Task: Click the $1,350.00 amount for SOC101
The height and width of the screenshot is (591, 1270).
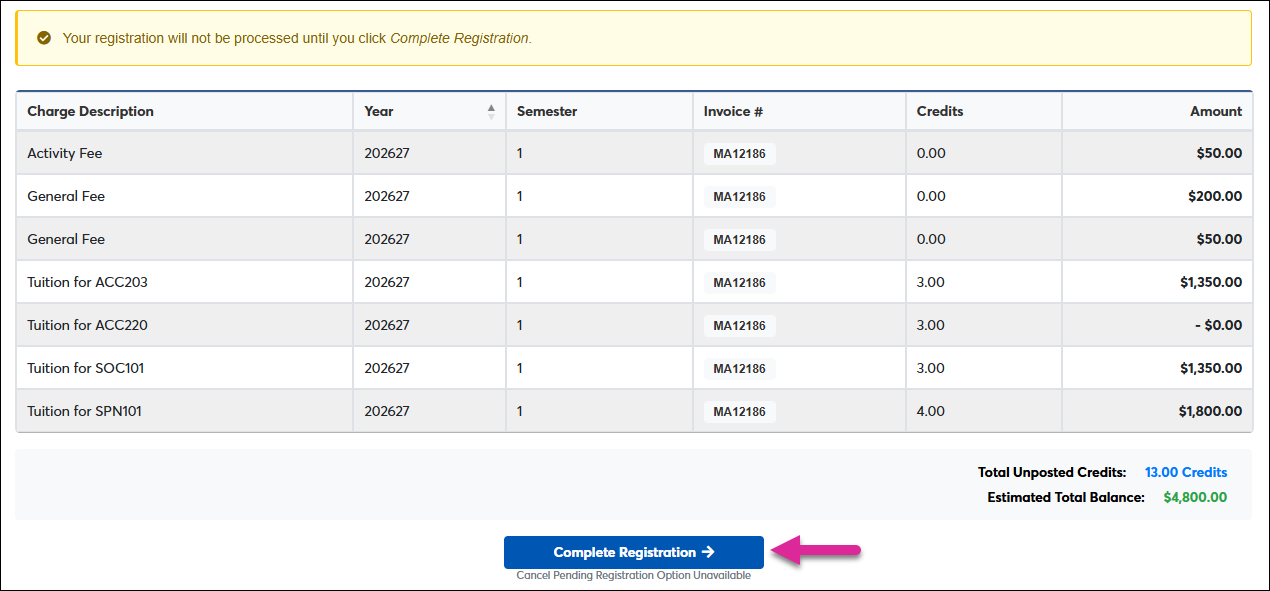Action: 1211,368
